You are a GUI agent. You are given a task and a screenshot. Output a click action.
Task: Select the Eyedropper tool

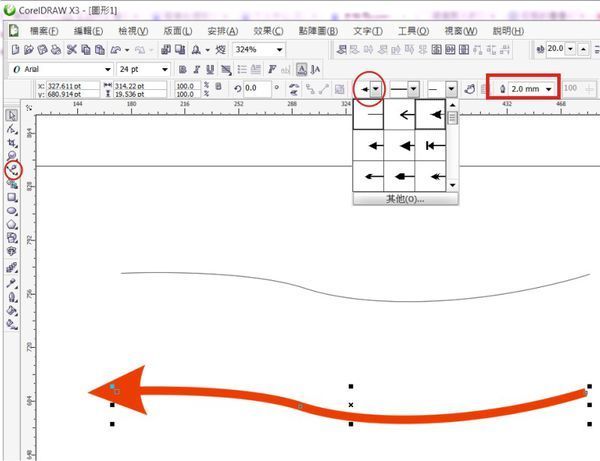click(12, 283)
